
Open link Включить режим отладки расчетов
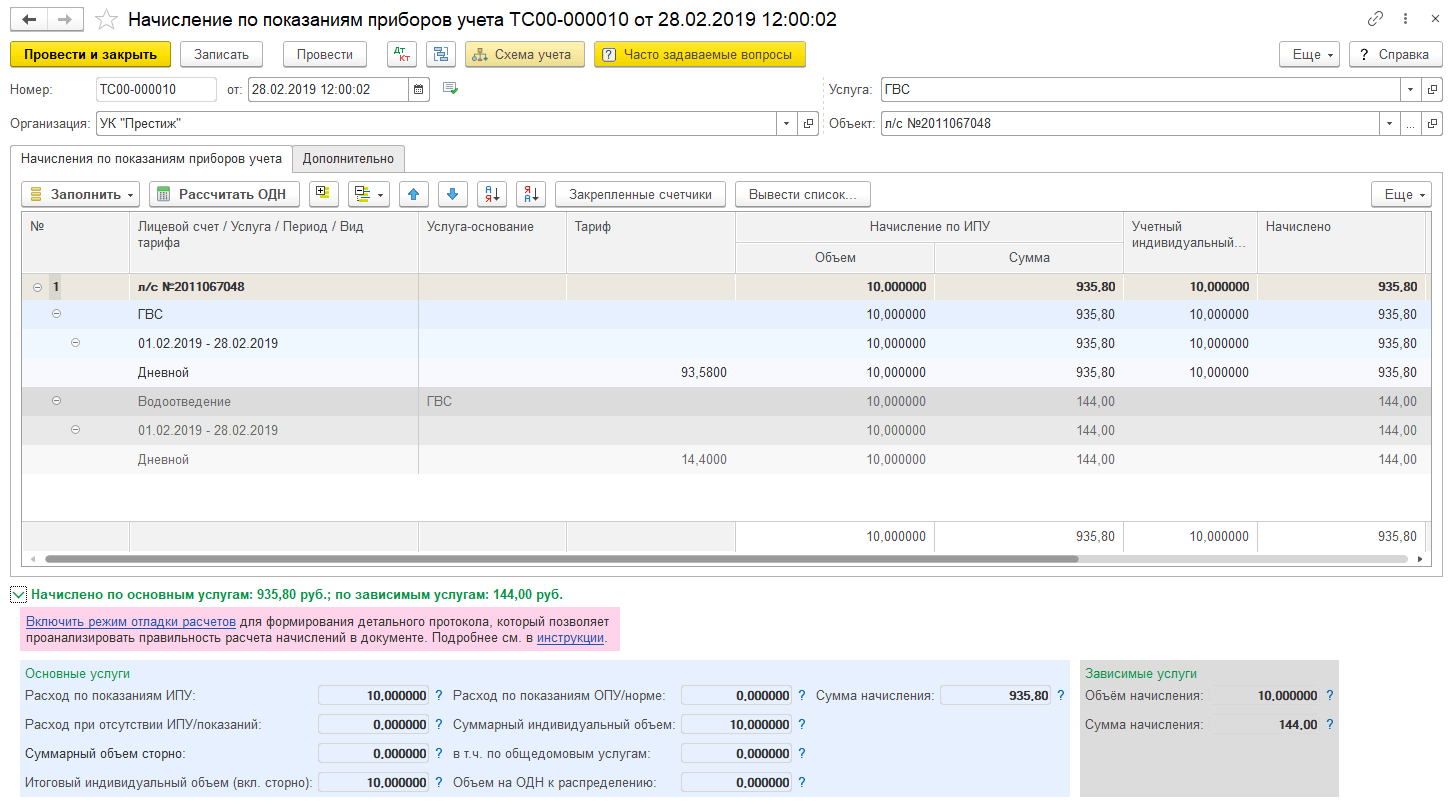click(x=131, y=621)
